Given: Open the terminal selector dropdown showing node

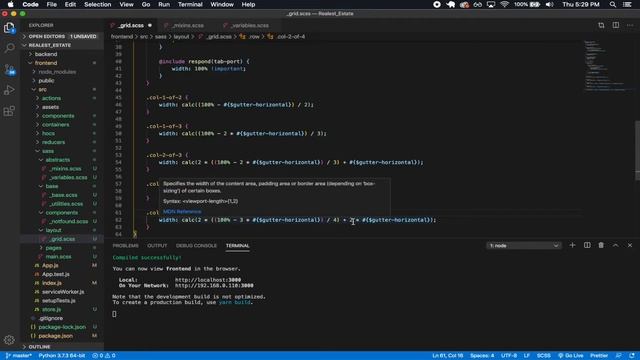Looking at the screenshot, I should pyautogui.click(x=524, y=246).
